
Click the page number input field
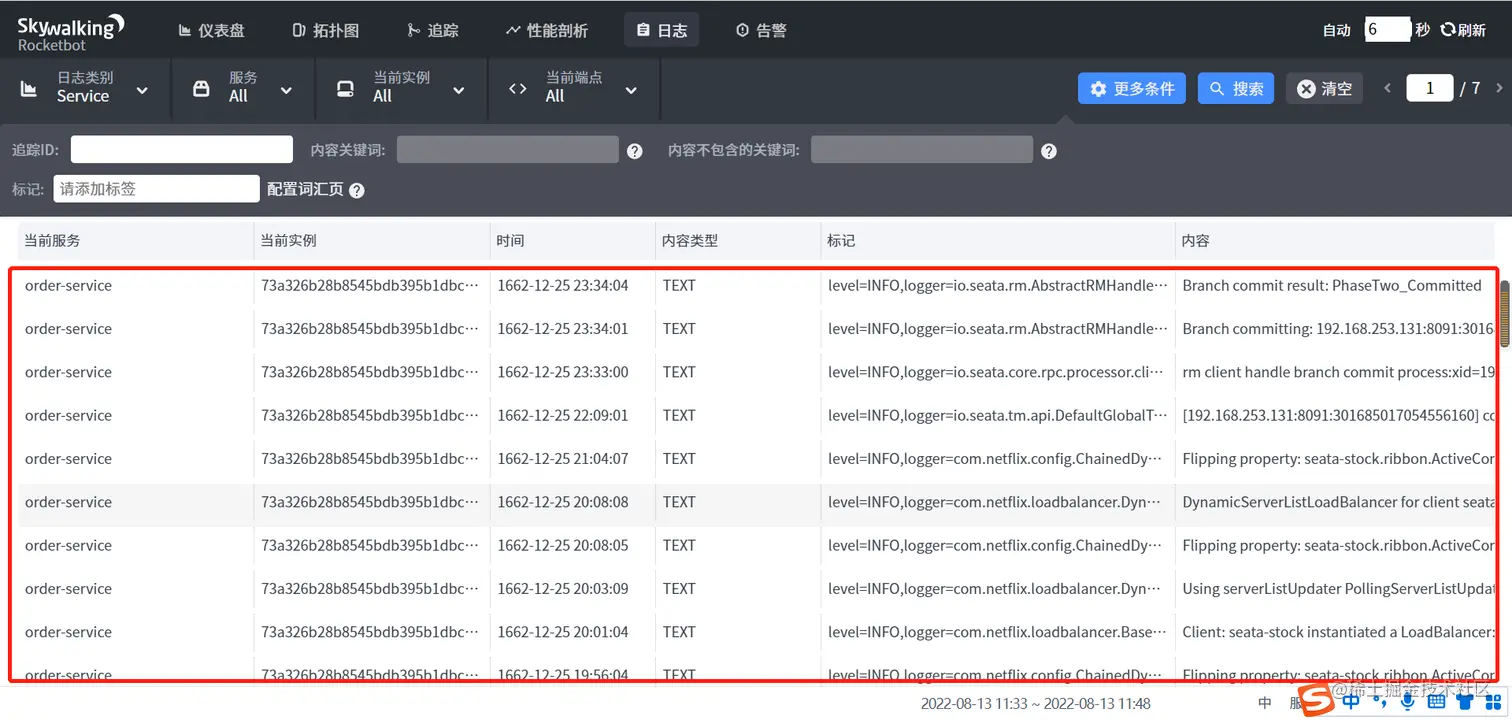[x=1430, y=88]
